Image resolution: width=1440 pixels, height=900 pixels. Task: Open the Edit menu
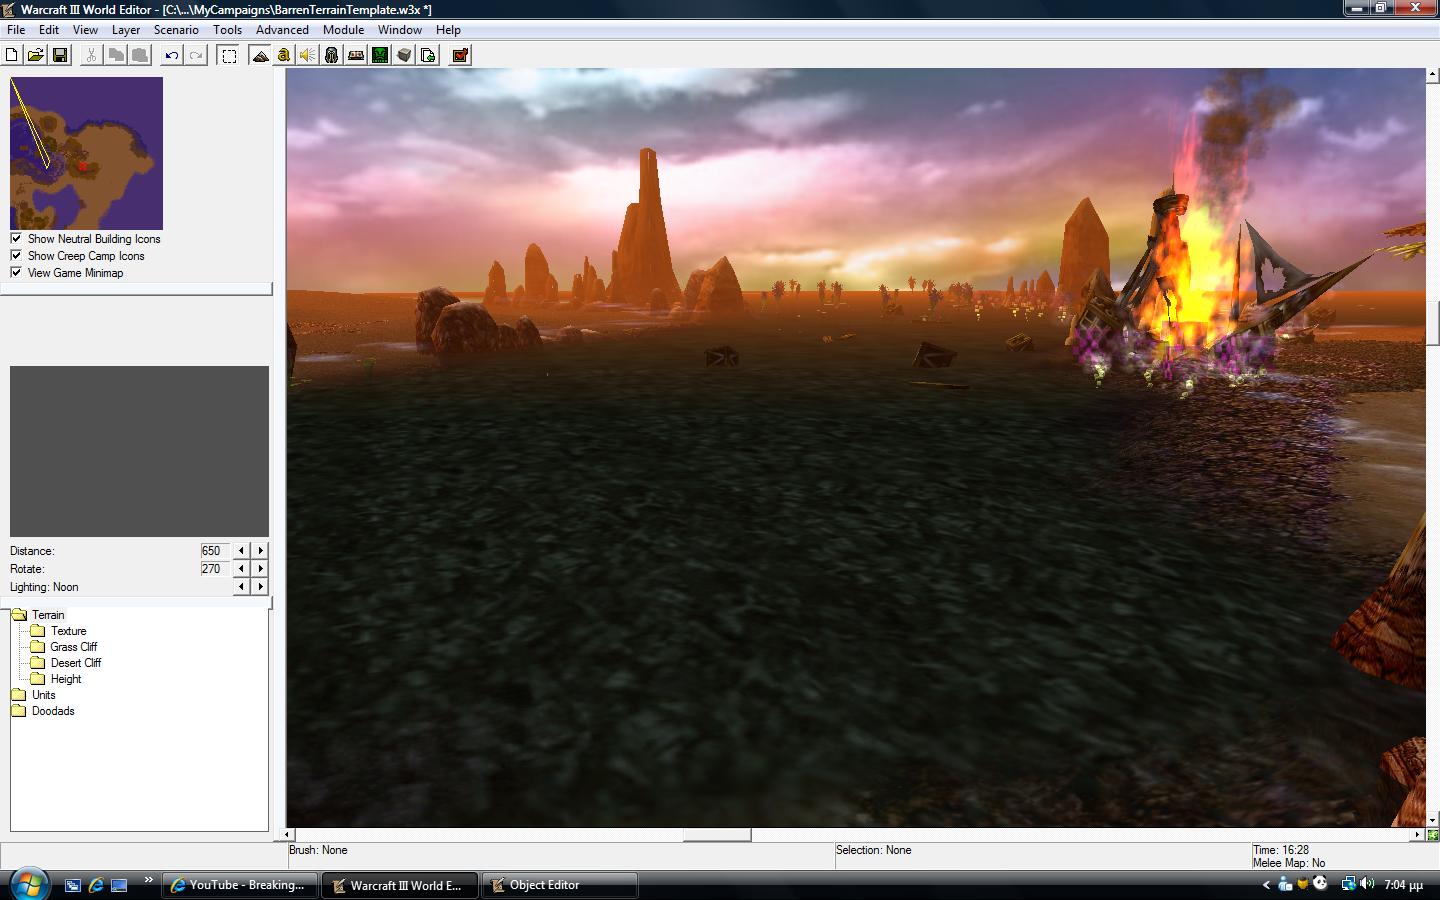coord(49,30)
